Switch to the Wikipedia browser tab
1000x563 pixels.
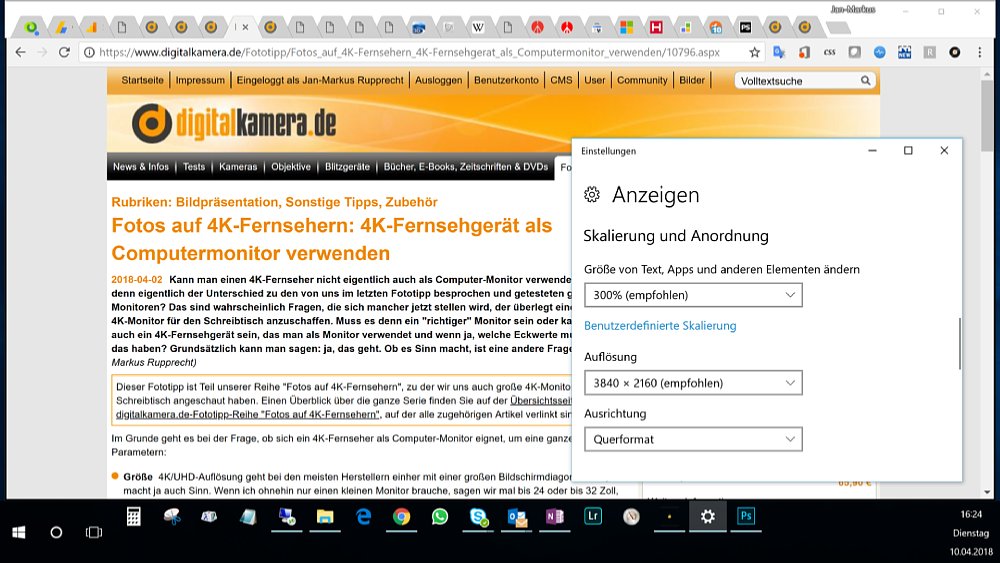click(478, 27)
